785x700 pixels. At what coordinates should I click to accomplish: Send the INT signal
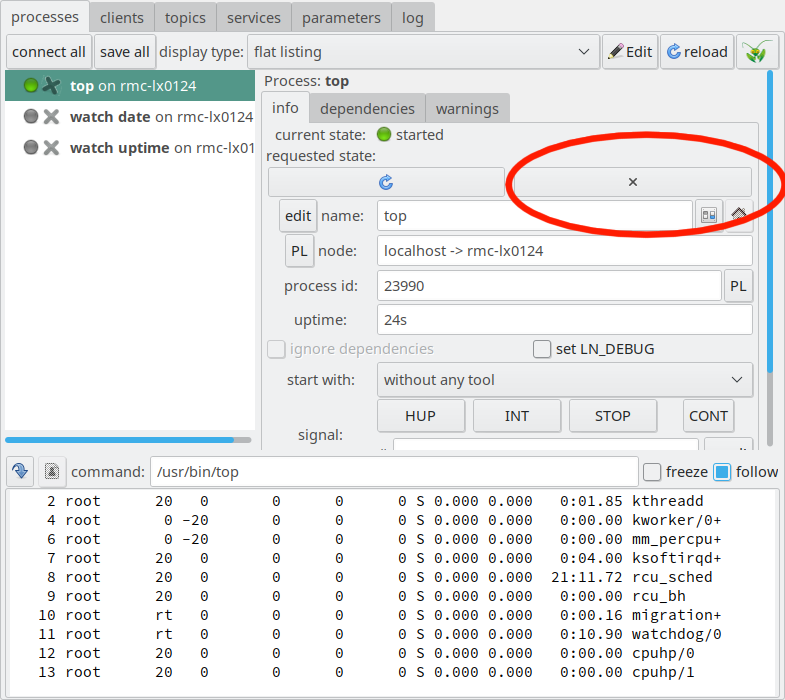coord(517,416)
